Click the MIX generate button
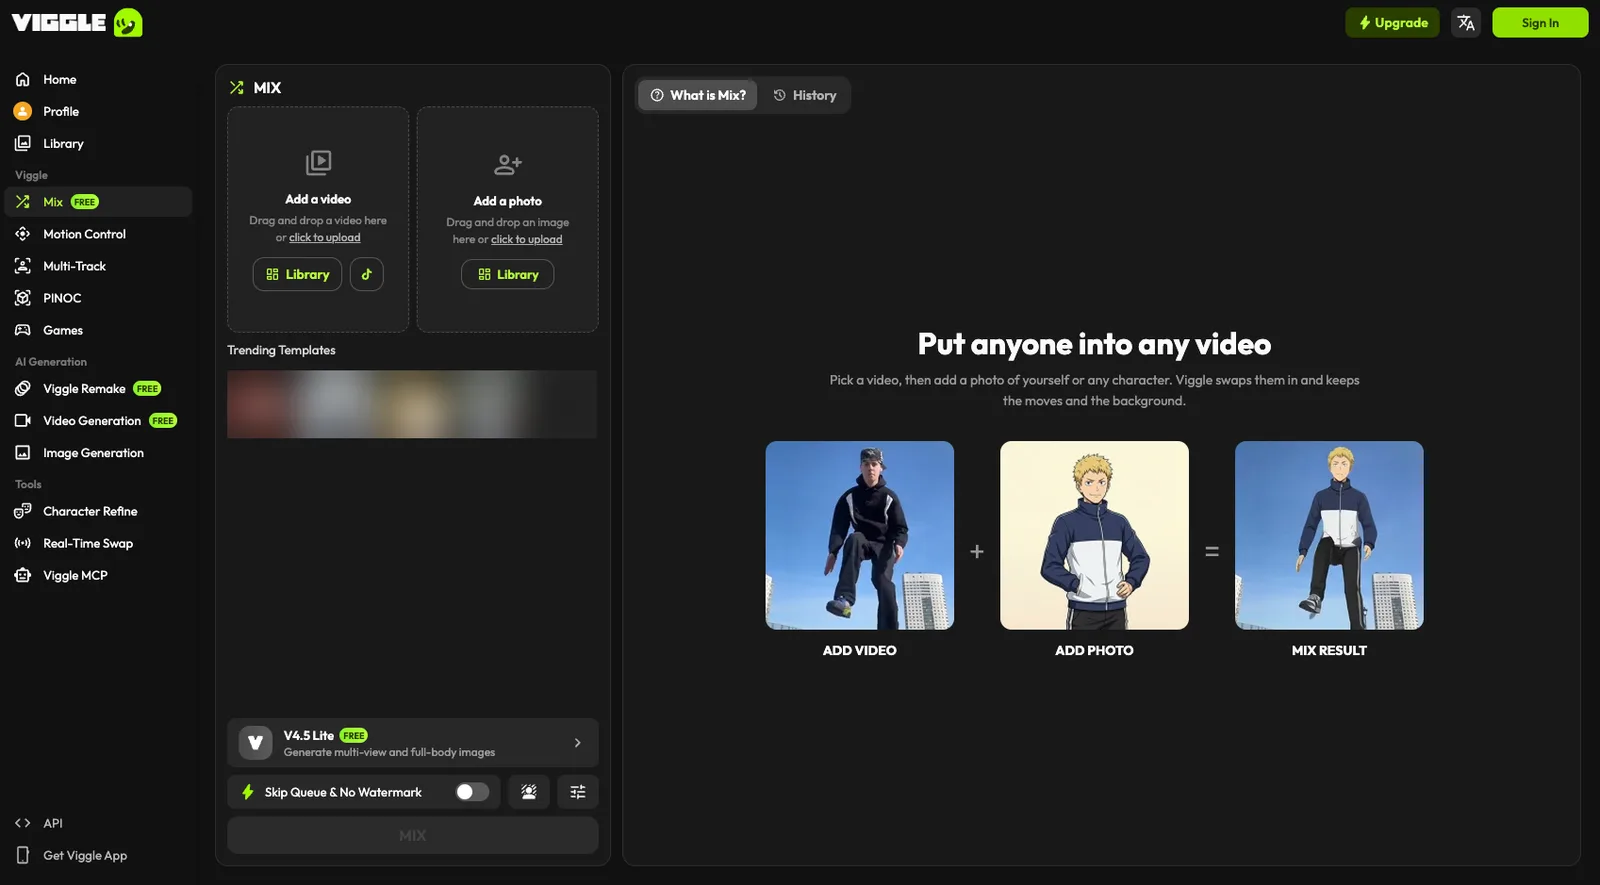Image resolution: width=1600 pixels, height=885 pixels. click(413, 835)
